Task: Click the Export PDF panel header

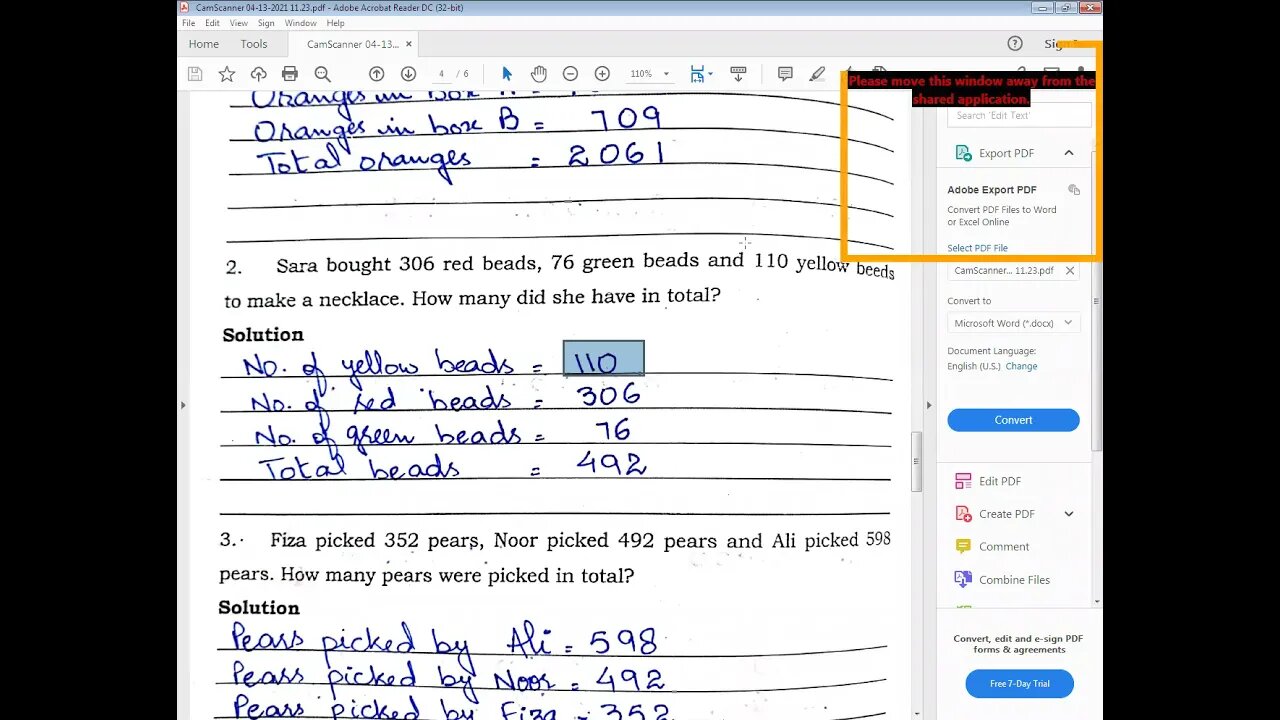Action: coord(1014,153)
